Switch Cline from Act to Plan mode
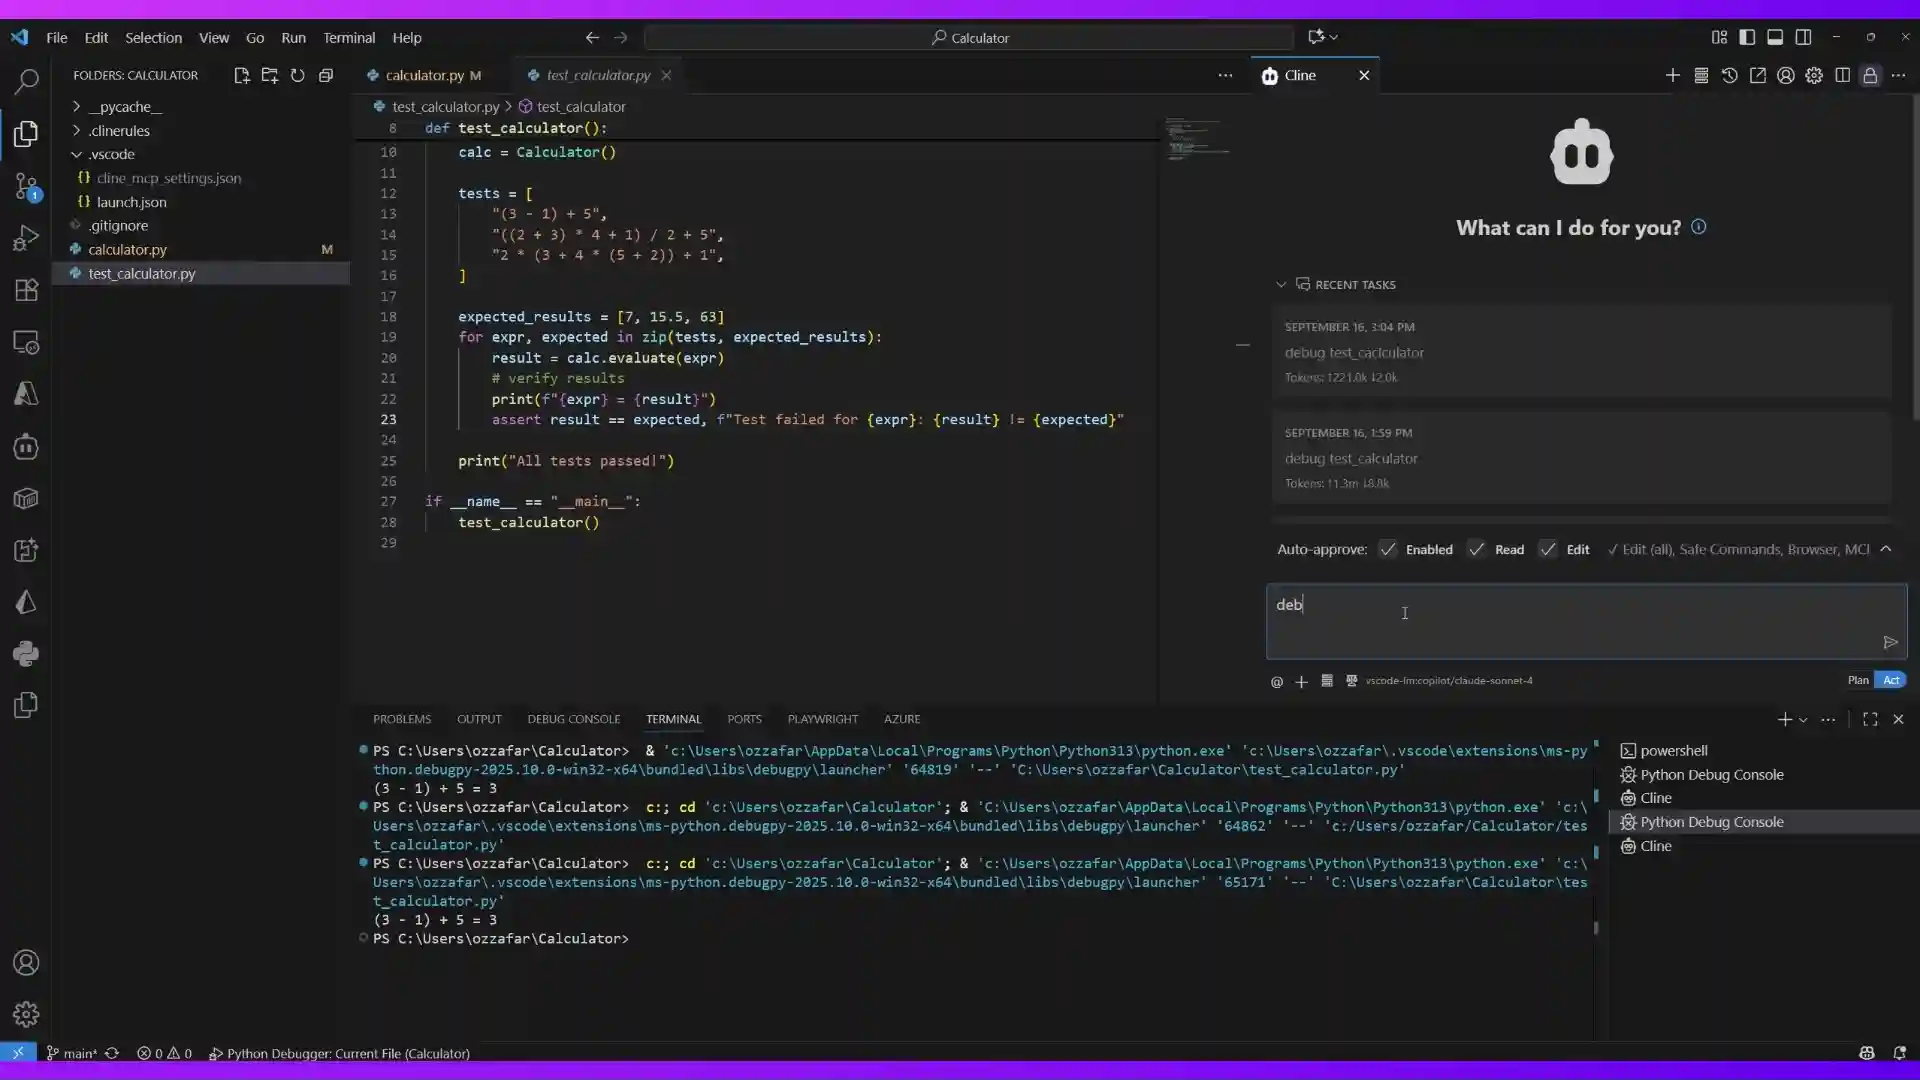The height and width of the screenshot is (1080, 1920). click(x=1858, y=680)
